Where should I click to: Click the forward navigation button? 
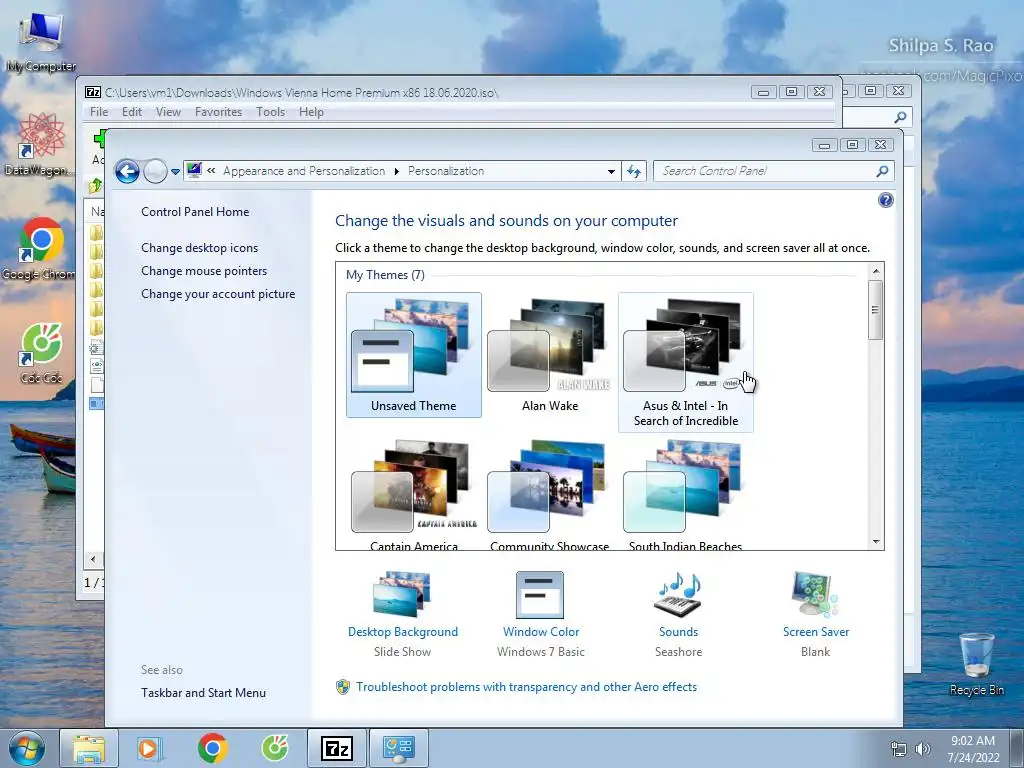[x=155, y=171]
